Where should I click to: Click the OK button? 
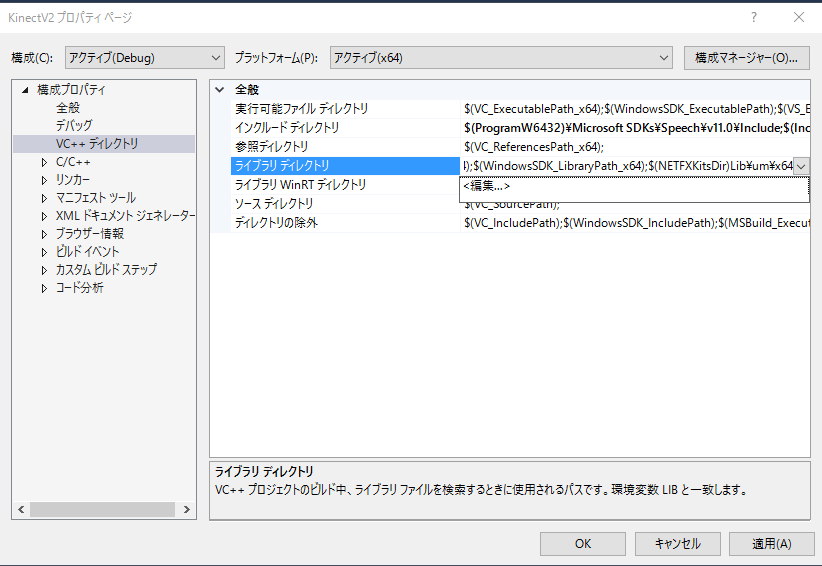[582, 543]
